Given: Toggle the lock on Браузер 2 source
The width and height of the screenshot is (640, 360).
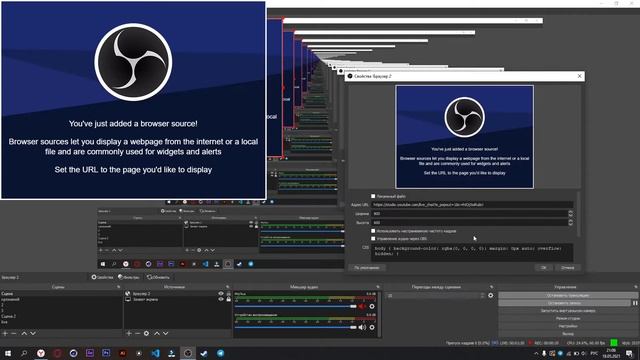Looking at the screenshot, I should (229, 293).
